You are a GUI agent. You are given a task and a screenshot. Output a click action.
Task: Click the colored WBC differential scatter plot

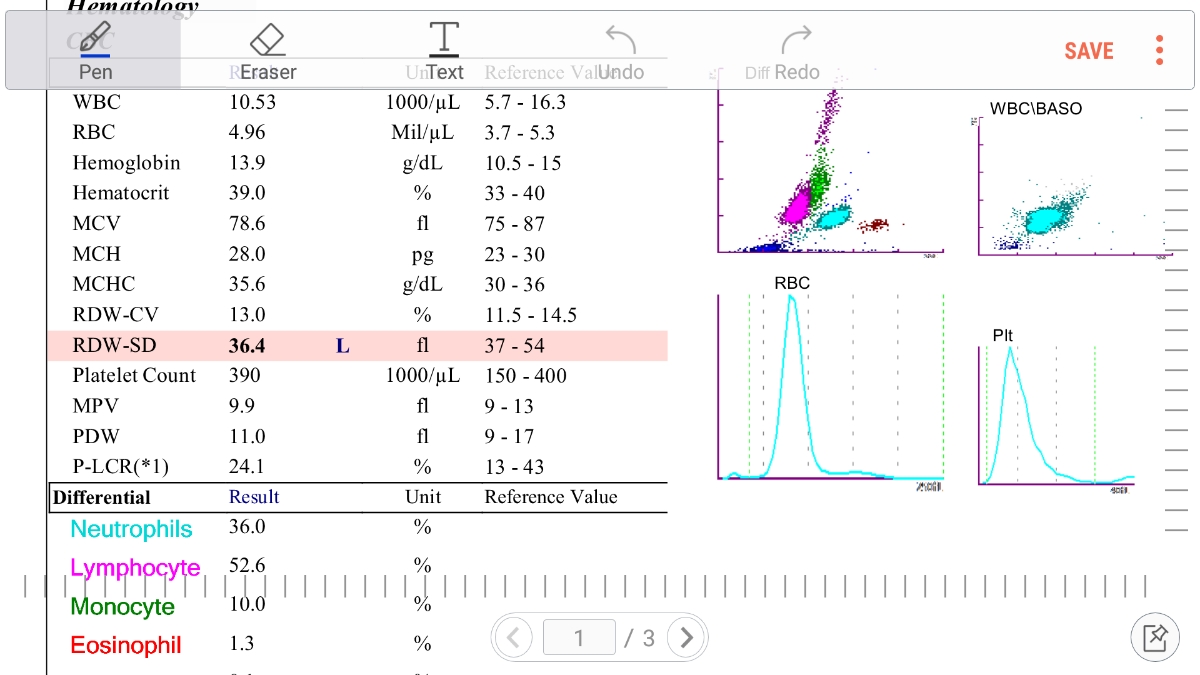click(x=830, y=170)
